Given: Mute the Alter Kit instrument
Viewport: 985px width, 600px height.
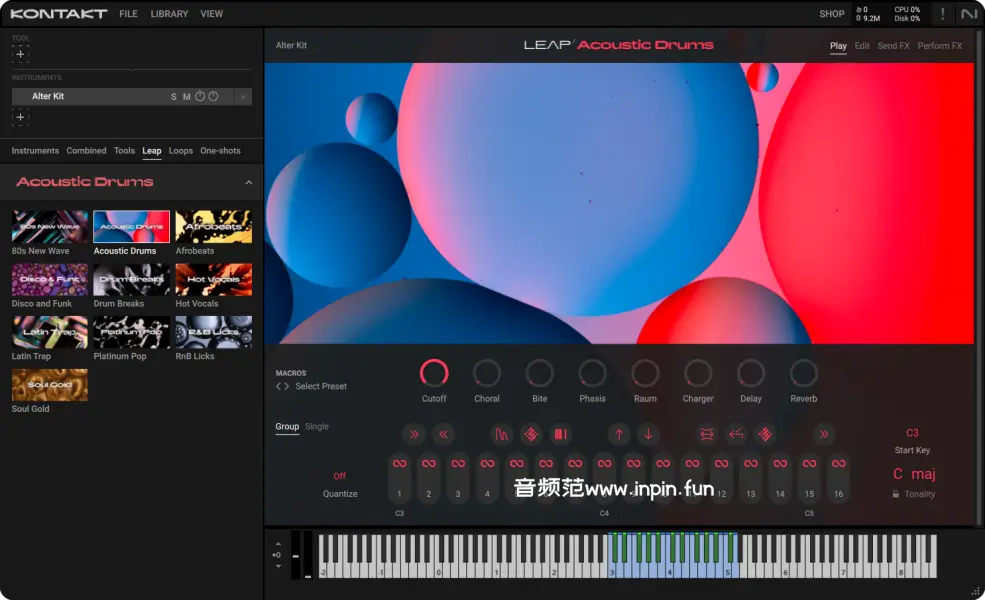Looking at the screenshot, I should pos(186,97).
